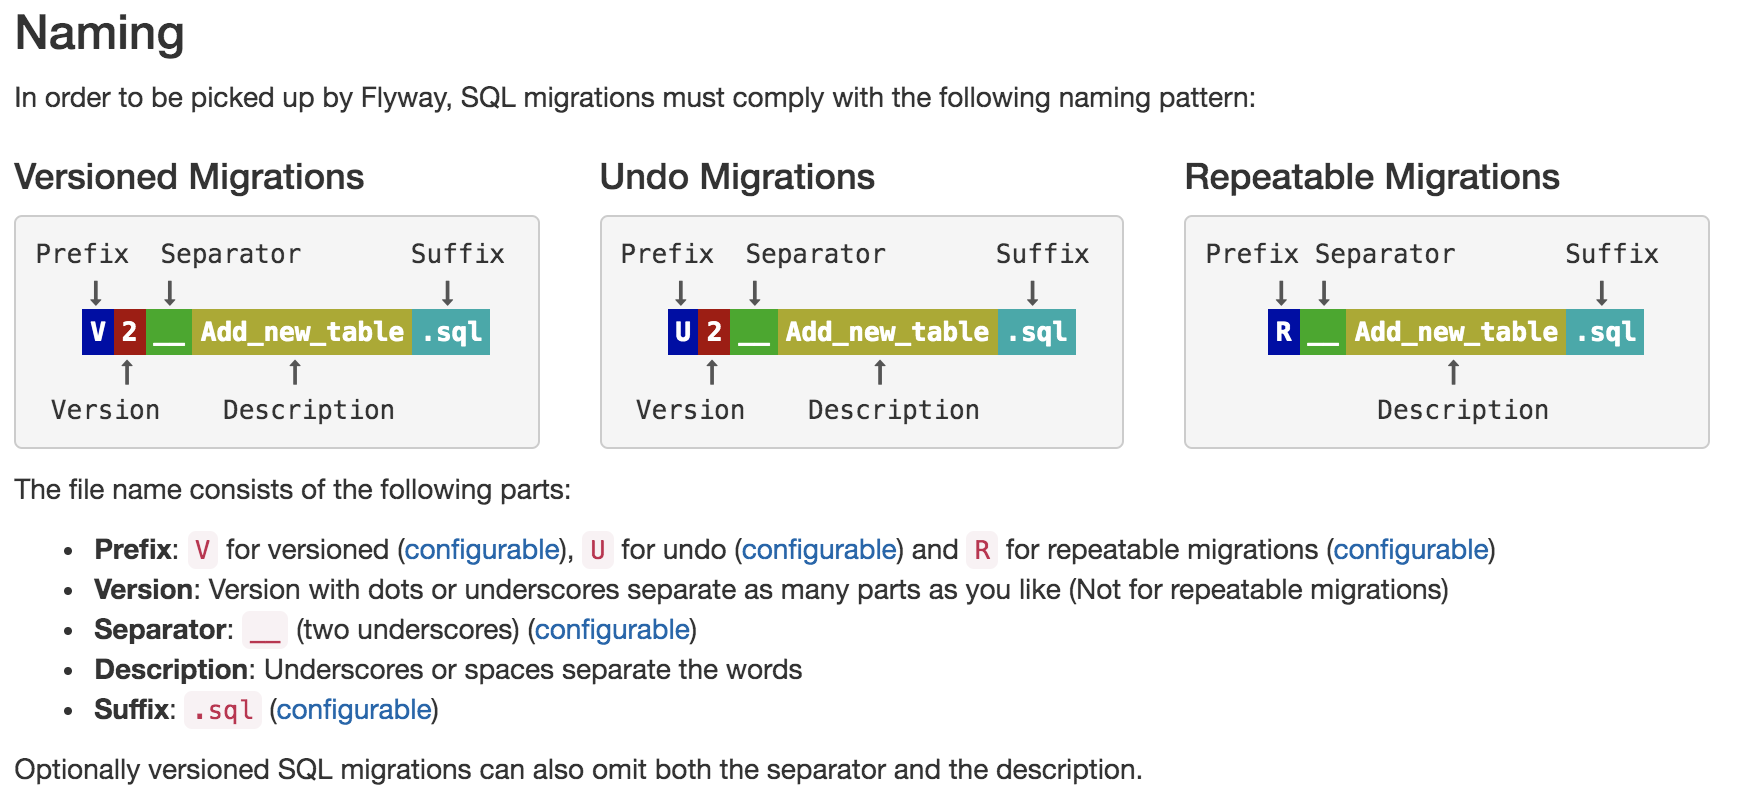Screen dimensions: 1756x802
Task: Click the Repeatable Migrations heading
Action: (x=1372, y=177)
